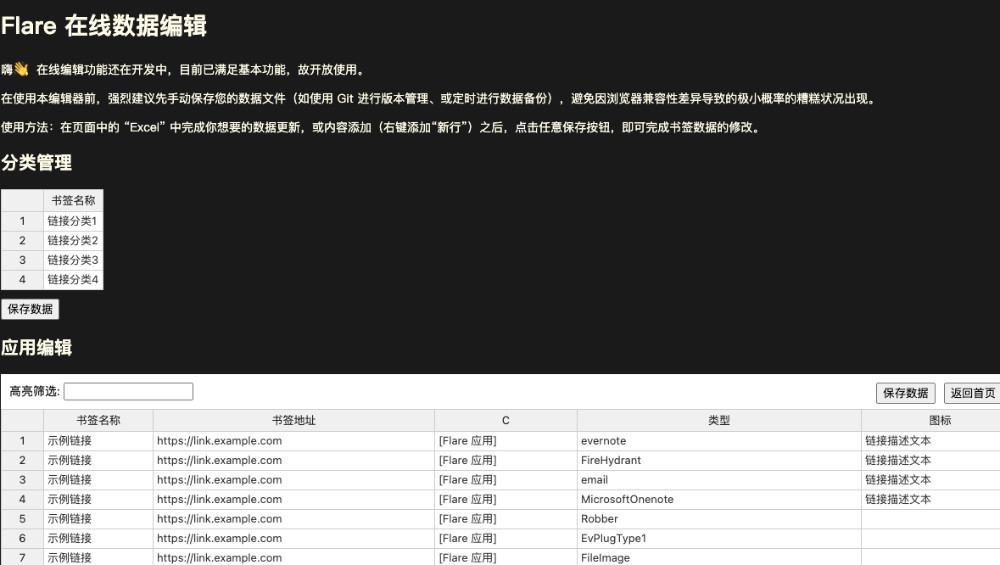Select the EvPlugType1 cell

[719, 538]
